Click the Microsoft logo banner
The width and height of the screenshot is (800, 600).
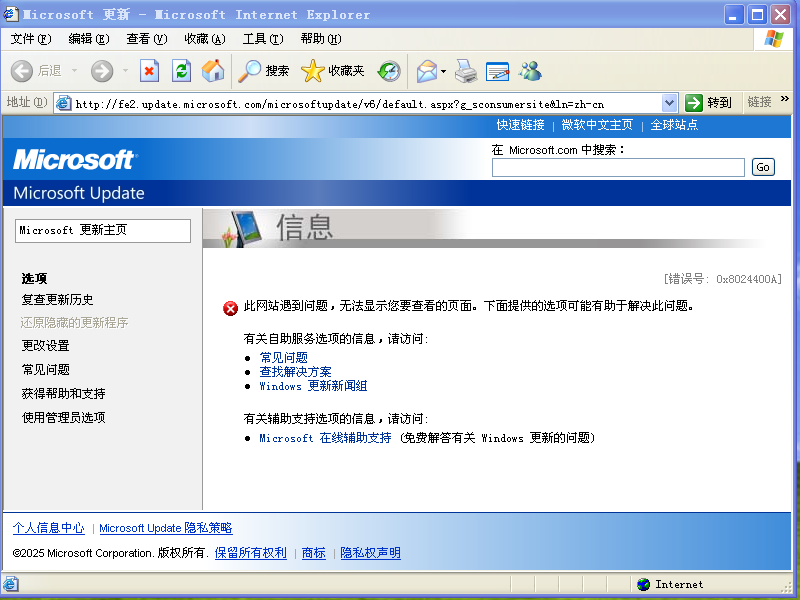point(75,160)
